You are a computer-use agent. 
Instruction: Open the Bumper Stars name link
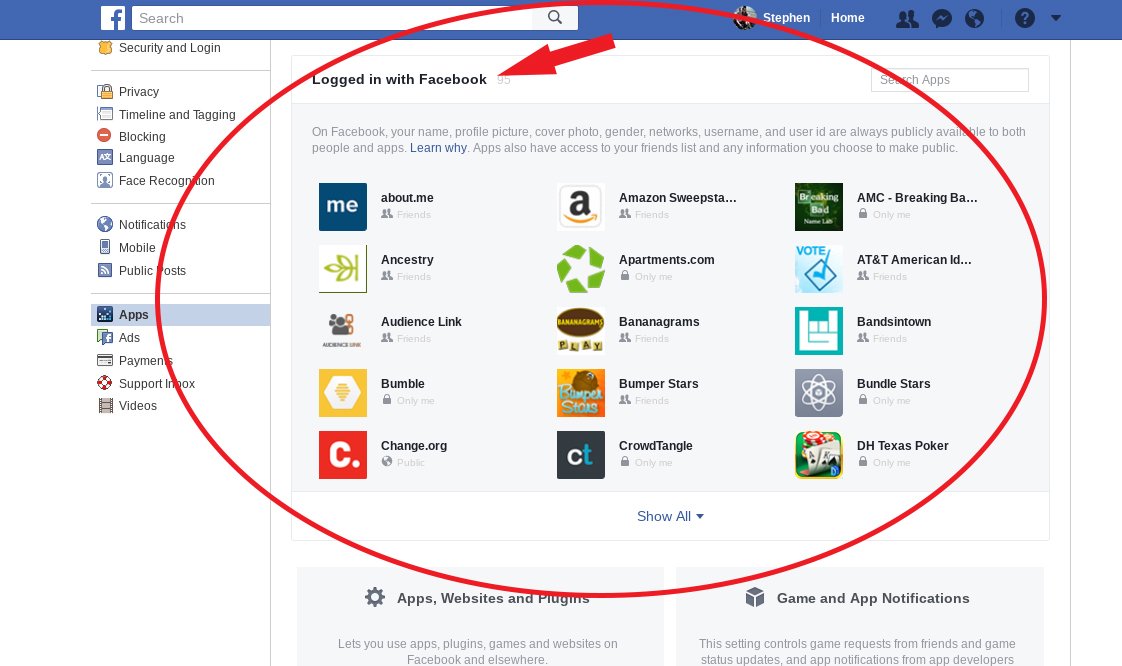coord(658,384)
